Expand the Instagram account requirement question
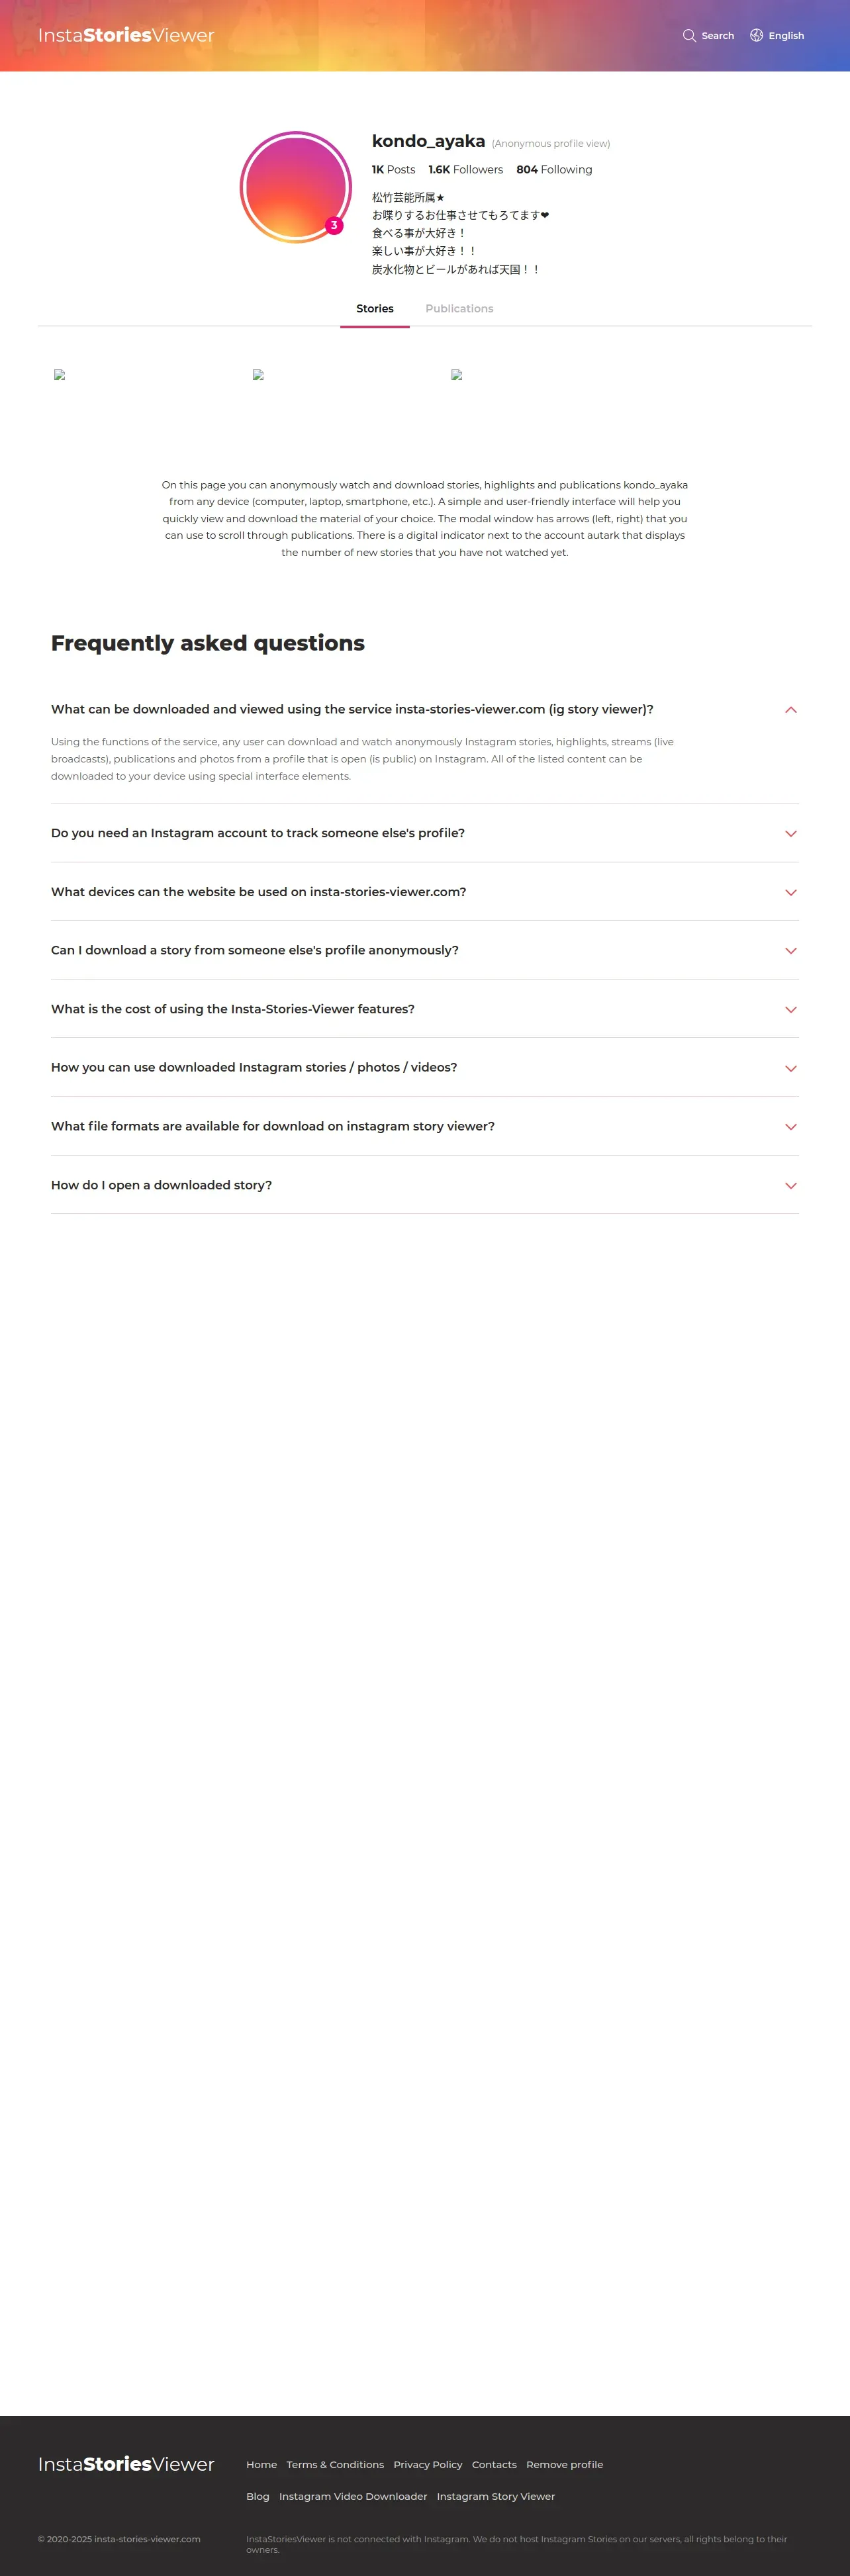850x2576 pixels. (258, 833)
